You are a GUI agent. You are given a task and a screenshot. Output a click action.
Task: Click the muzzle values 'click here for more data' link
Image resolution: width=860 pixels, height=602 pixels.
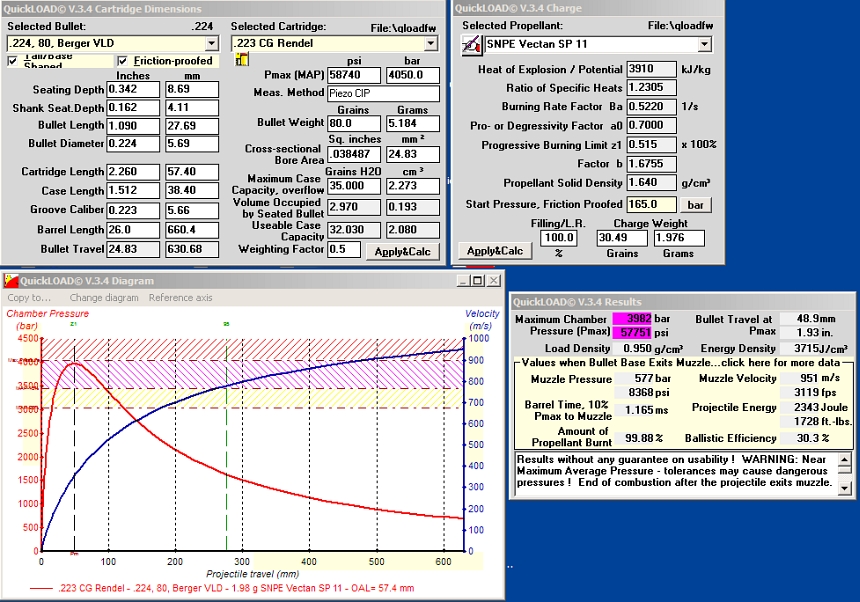pos(780,362)
